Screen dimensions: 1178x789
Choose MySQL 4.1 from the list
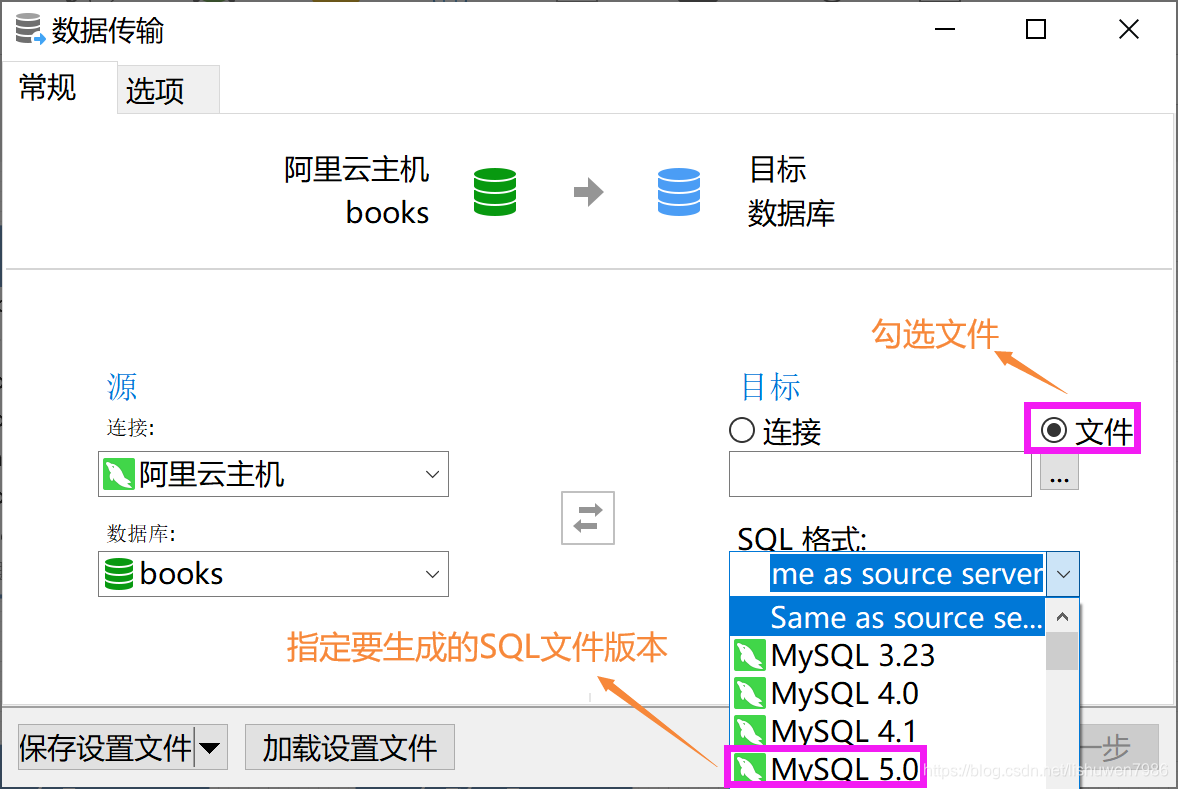(x=887, y=730)
